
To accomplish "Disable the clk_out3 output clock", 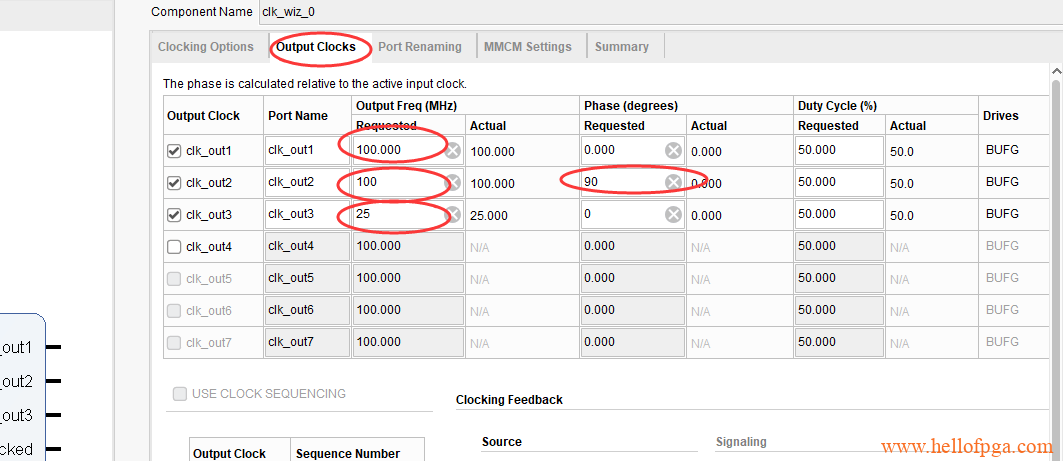I will [x=174, y=215].
